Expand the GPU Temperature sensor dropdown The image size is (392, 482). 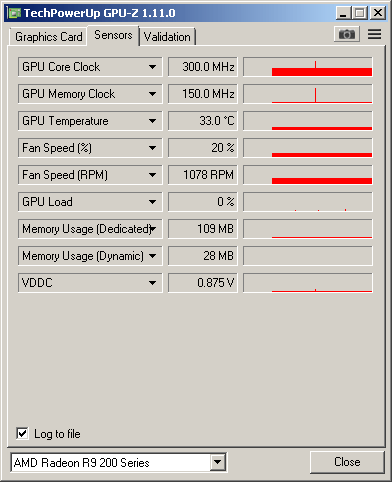[153, 121]
